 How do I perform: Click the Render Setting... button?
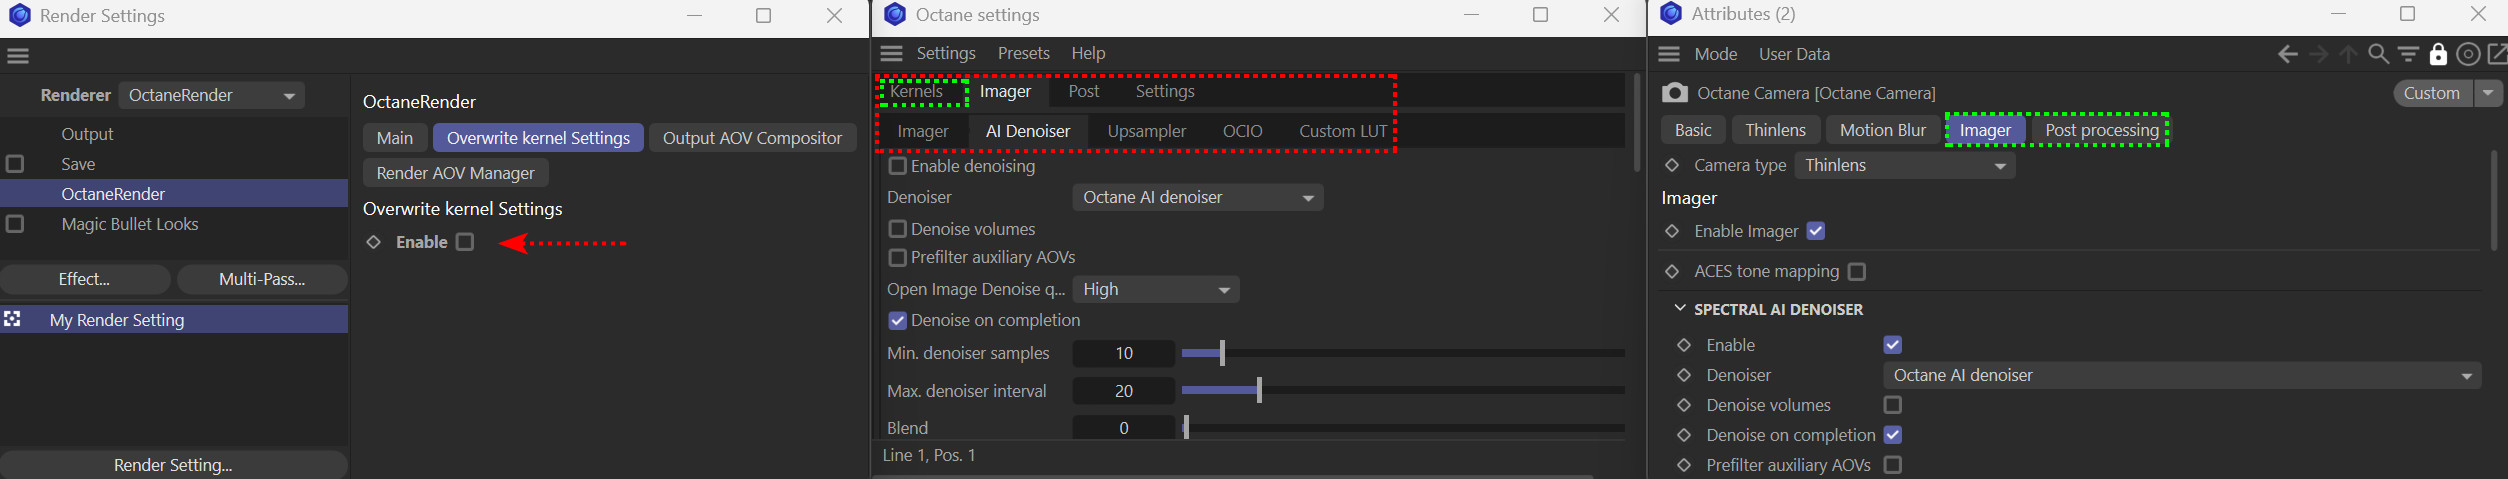(x=173, y=465)
